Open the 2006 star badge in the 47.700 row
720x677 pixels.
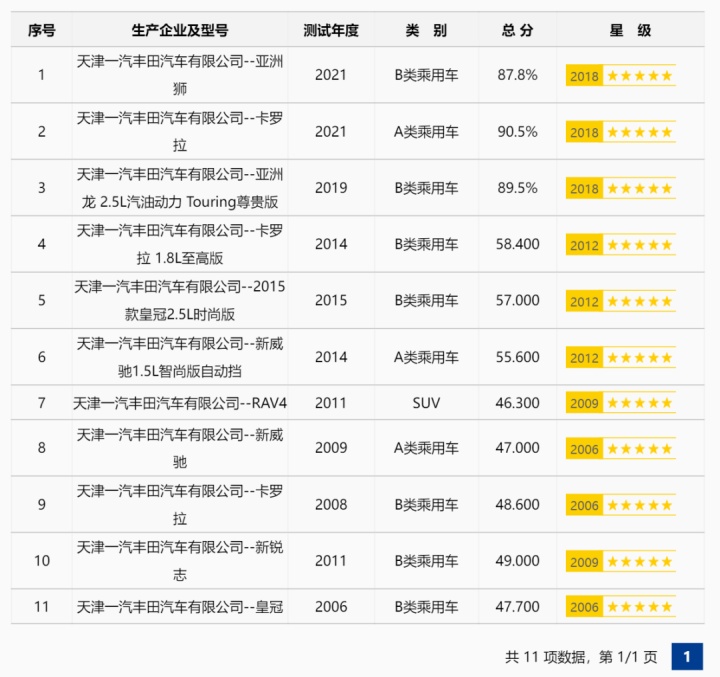tap(620, 606)
